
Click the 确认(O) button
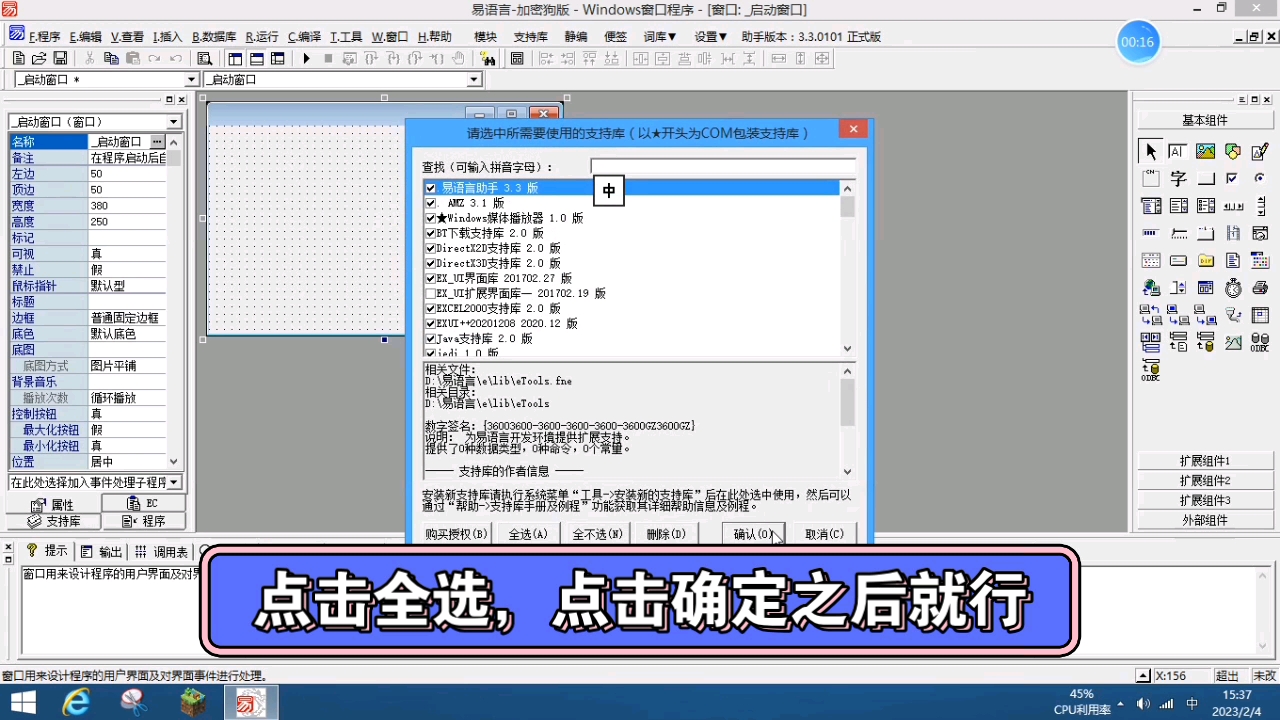click(753, 534)
